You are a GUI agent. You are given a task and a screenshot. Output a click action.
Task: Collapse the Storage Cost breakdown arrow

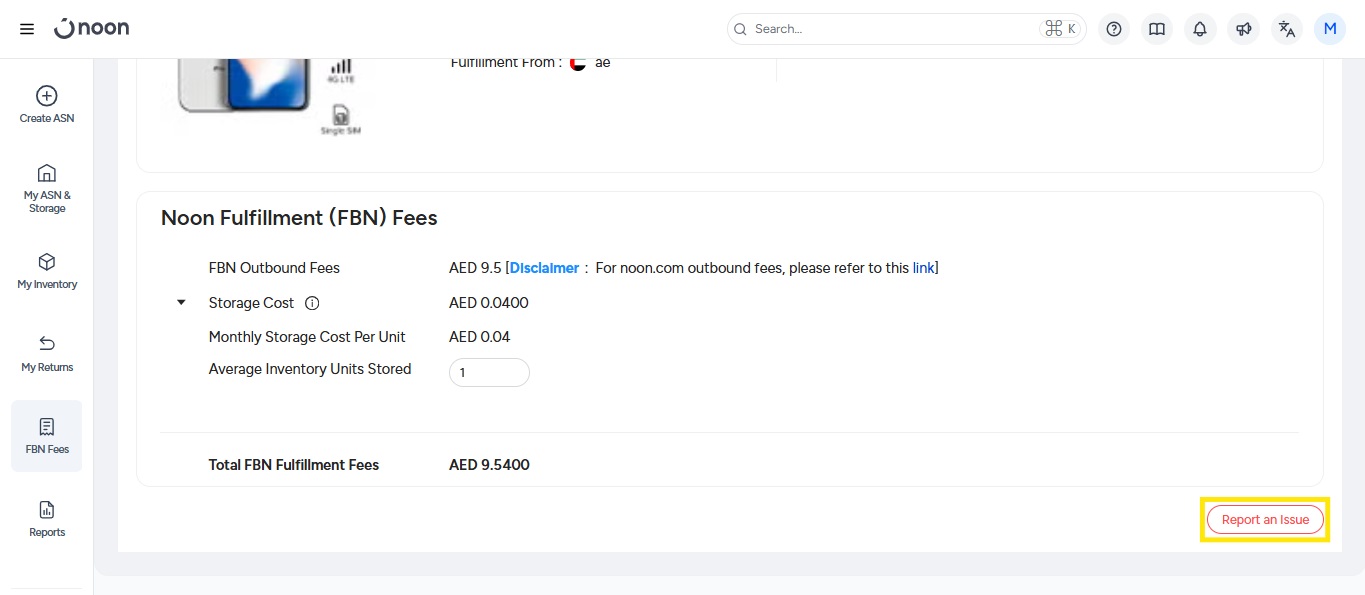[181, 302]
